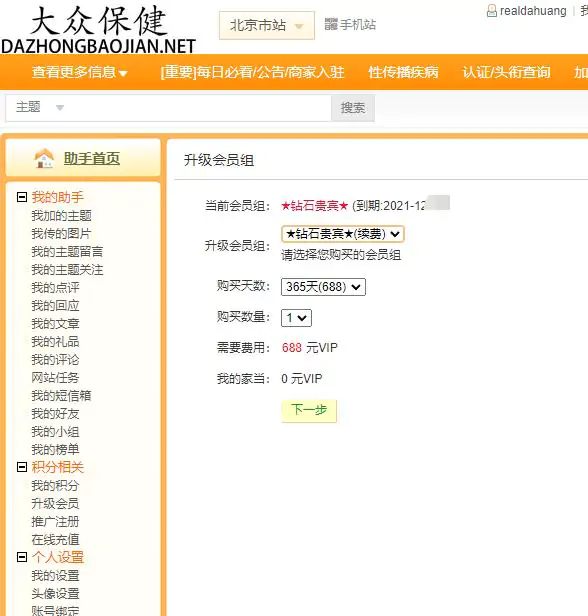Click the user icon next to realdahuang
Viewport: 588px width, 616px height.
pos(491,11)
